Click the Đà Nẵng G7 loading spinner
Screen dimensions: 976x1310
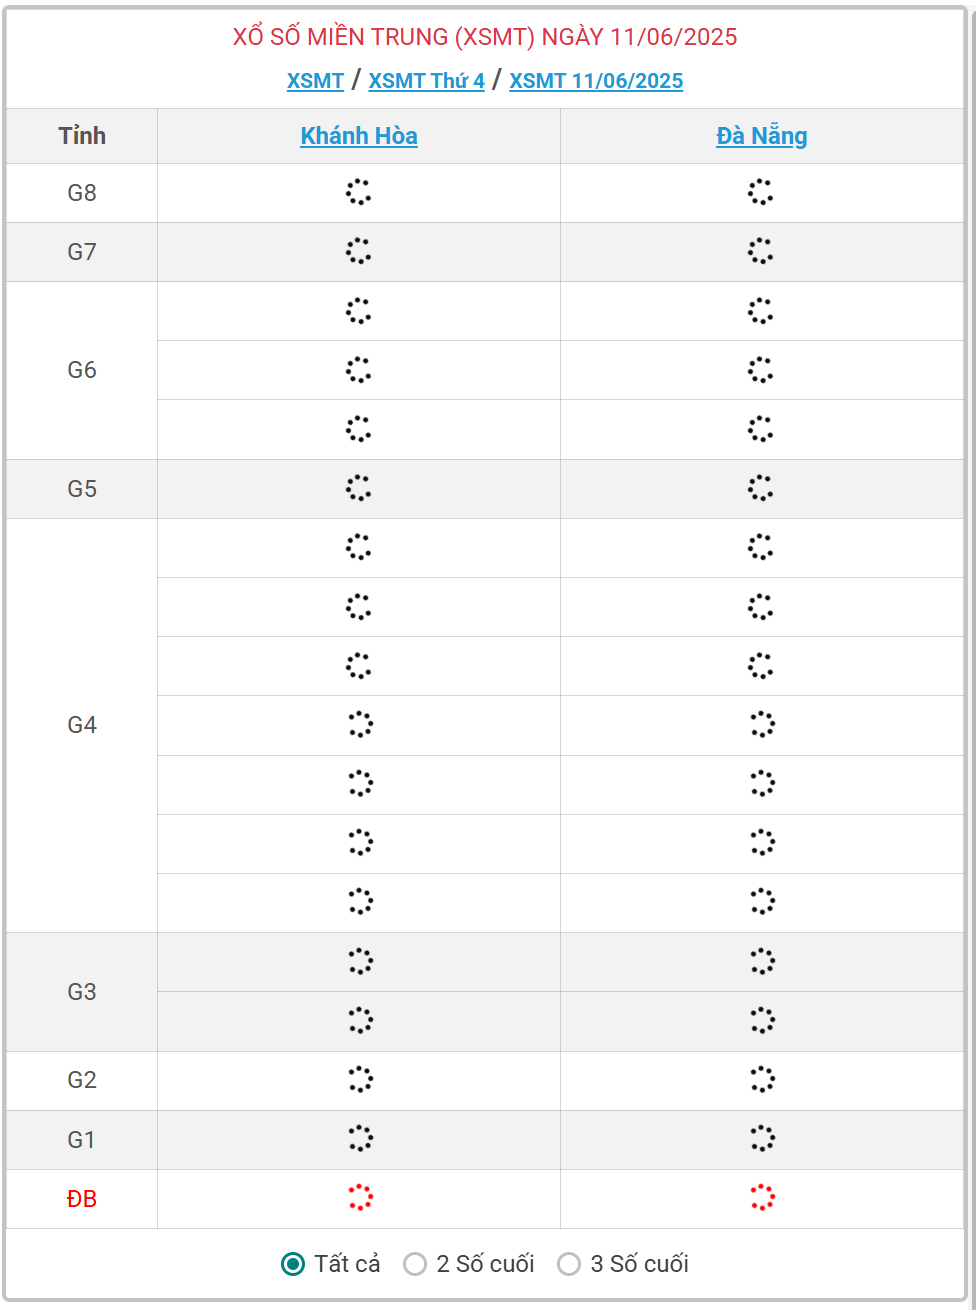(761, 251)
